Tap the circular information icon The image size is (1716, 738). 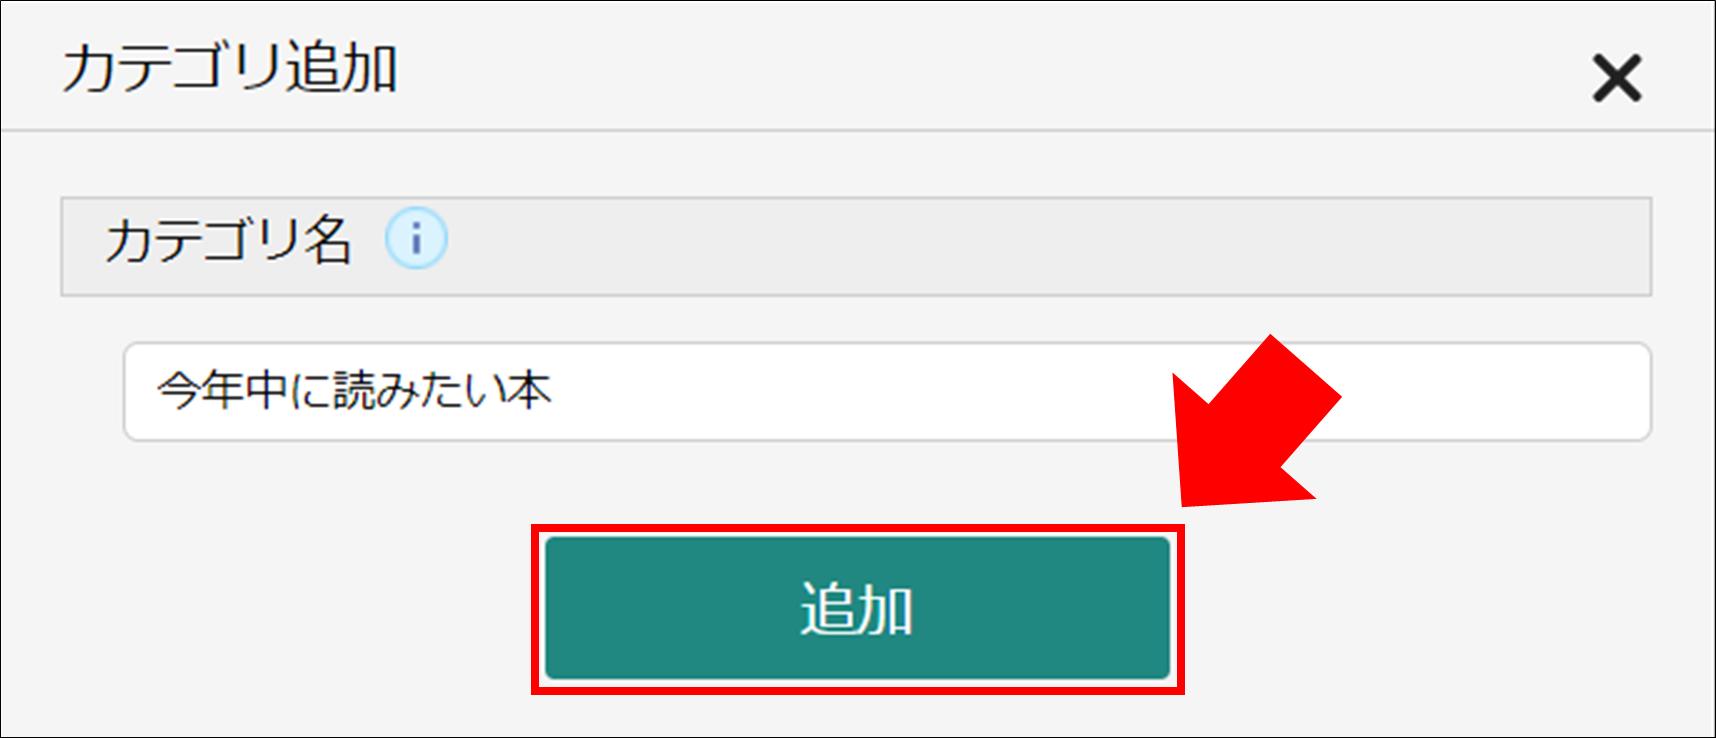coord(416,239)
